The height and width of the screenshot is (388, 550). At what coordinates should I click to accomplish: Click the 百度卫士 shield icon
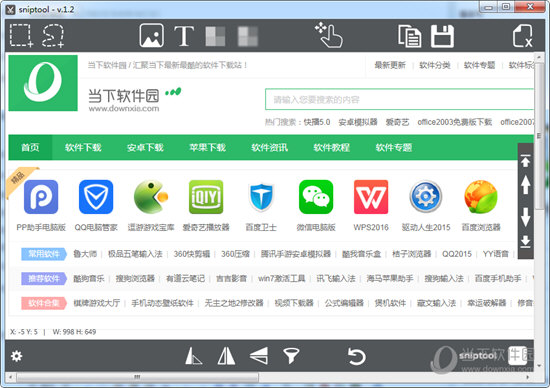(261, 197)
